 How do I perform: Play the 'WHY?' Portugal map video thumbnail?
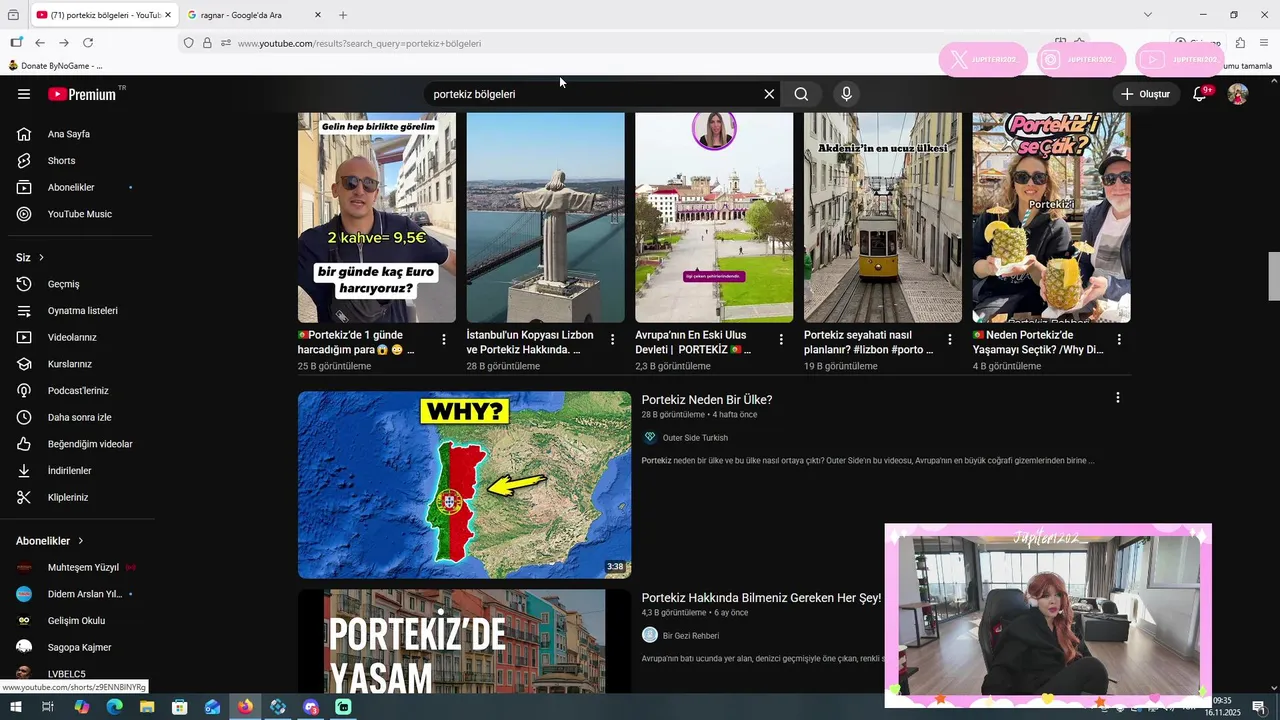coord(464,485)
